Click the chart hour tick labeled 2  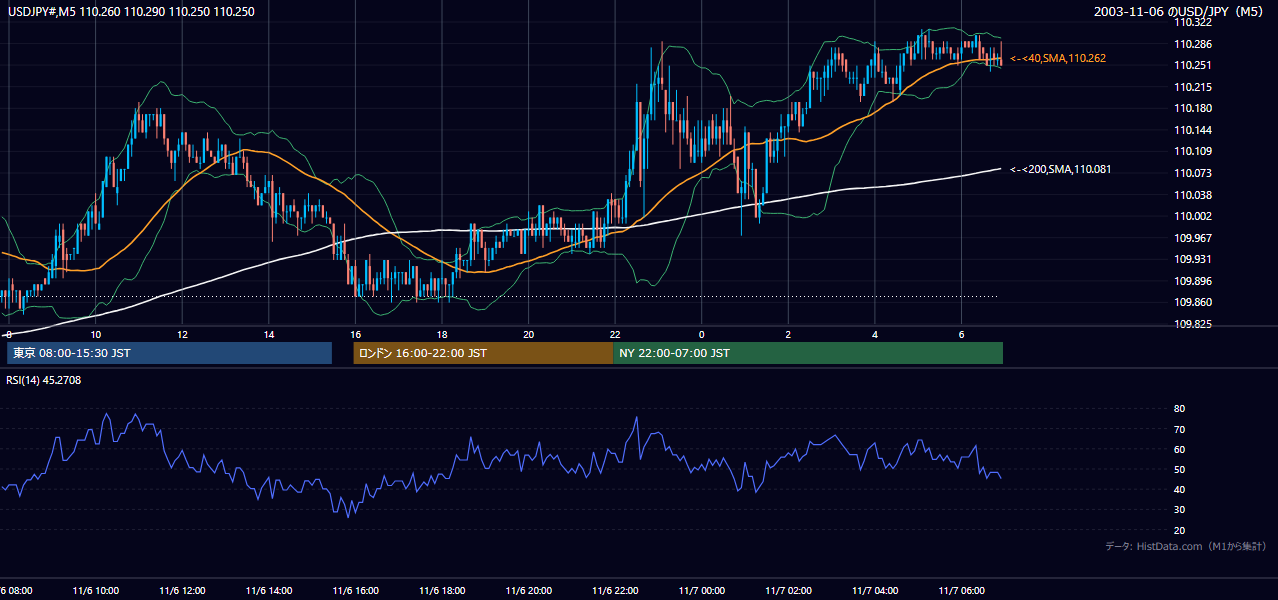tap(788, 334)
